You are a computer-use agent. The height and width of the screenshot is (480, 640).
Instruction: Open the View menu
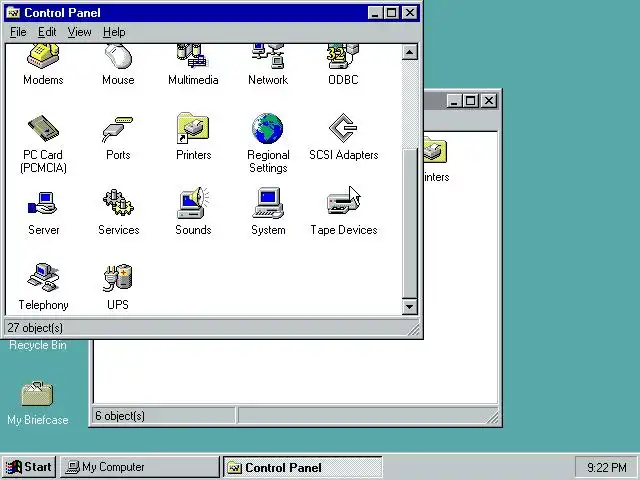click(79, 32)
